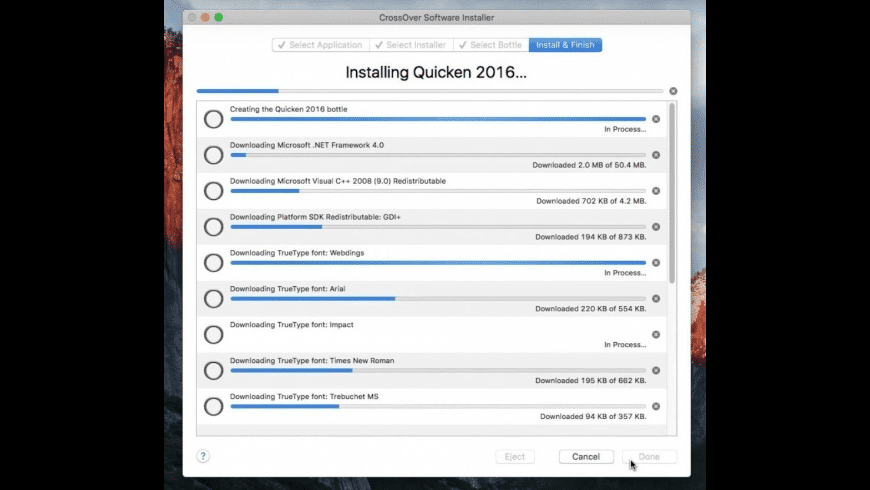
Task: Click the Done button
Action: pos(649,457)
